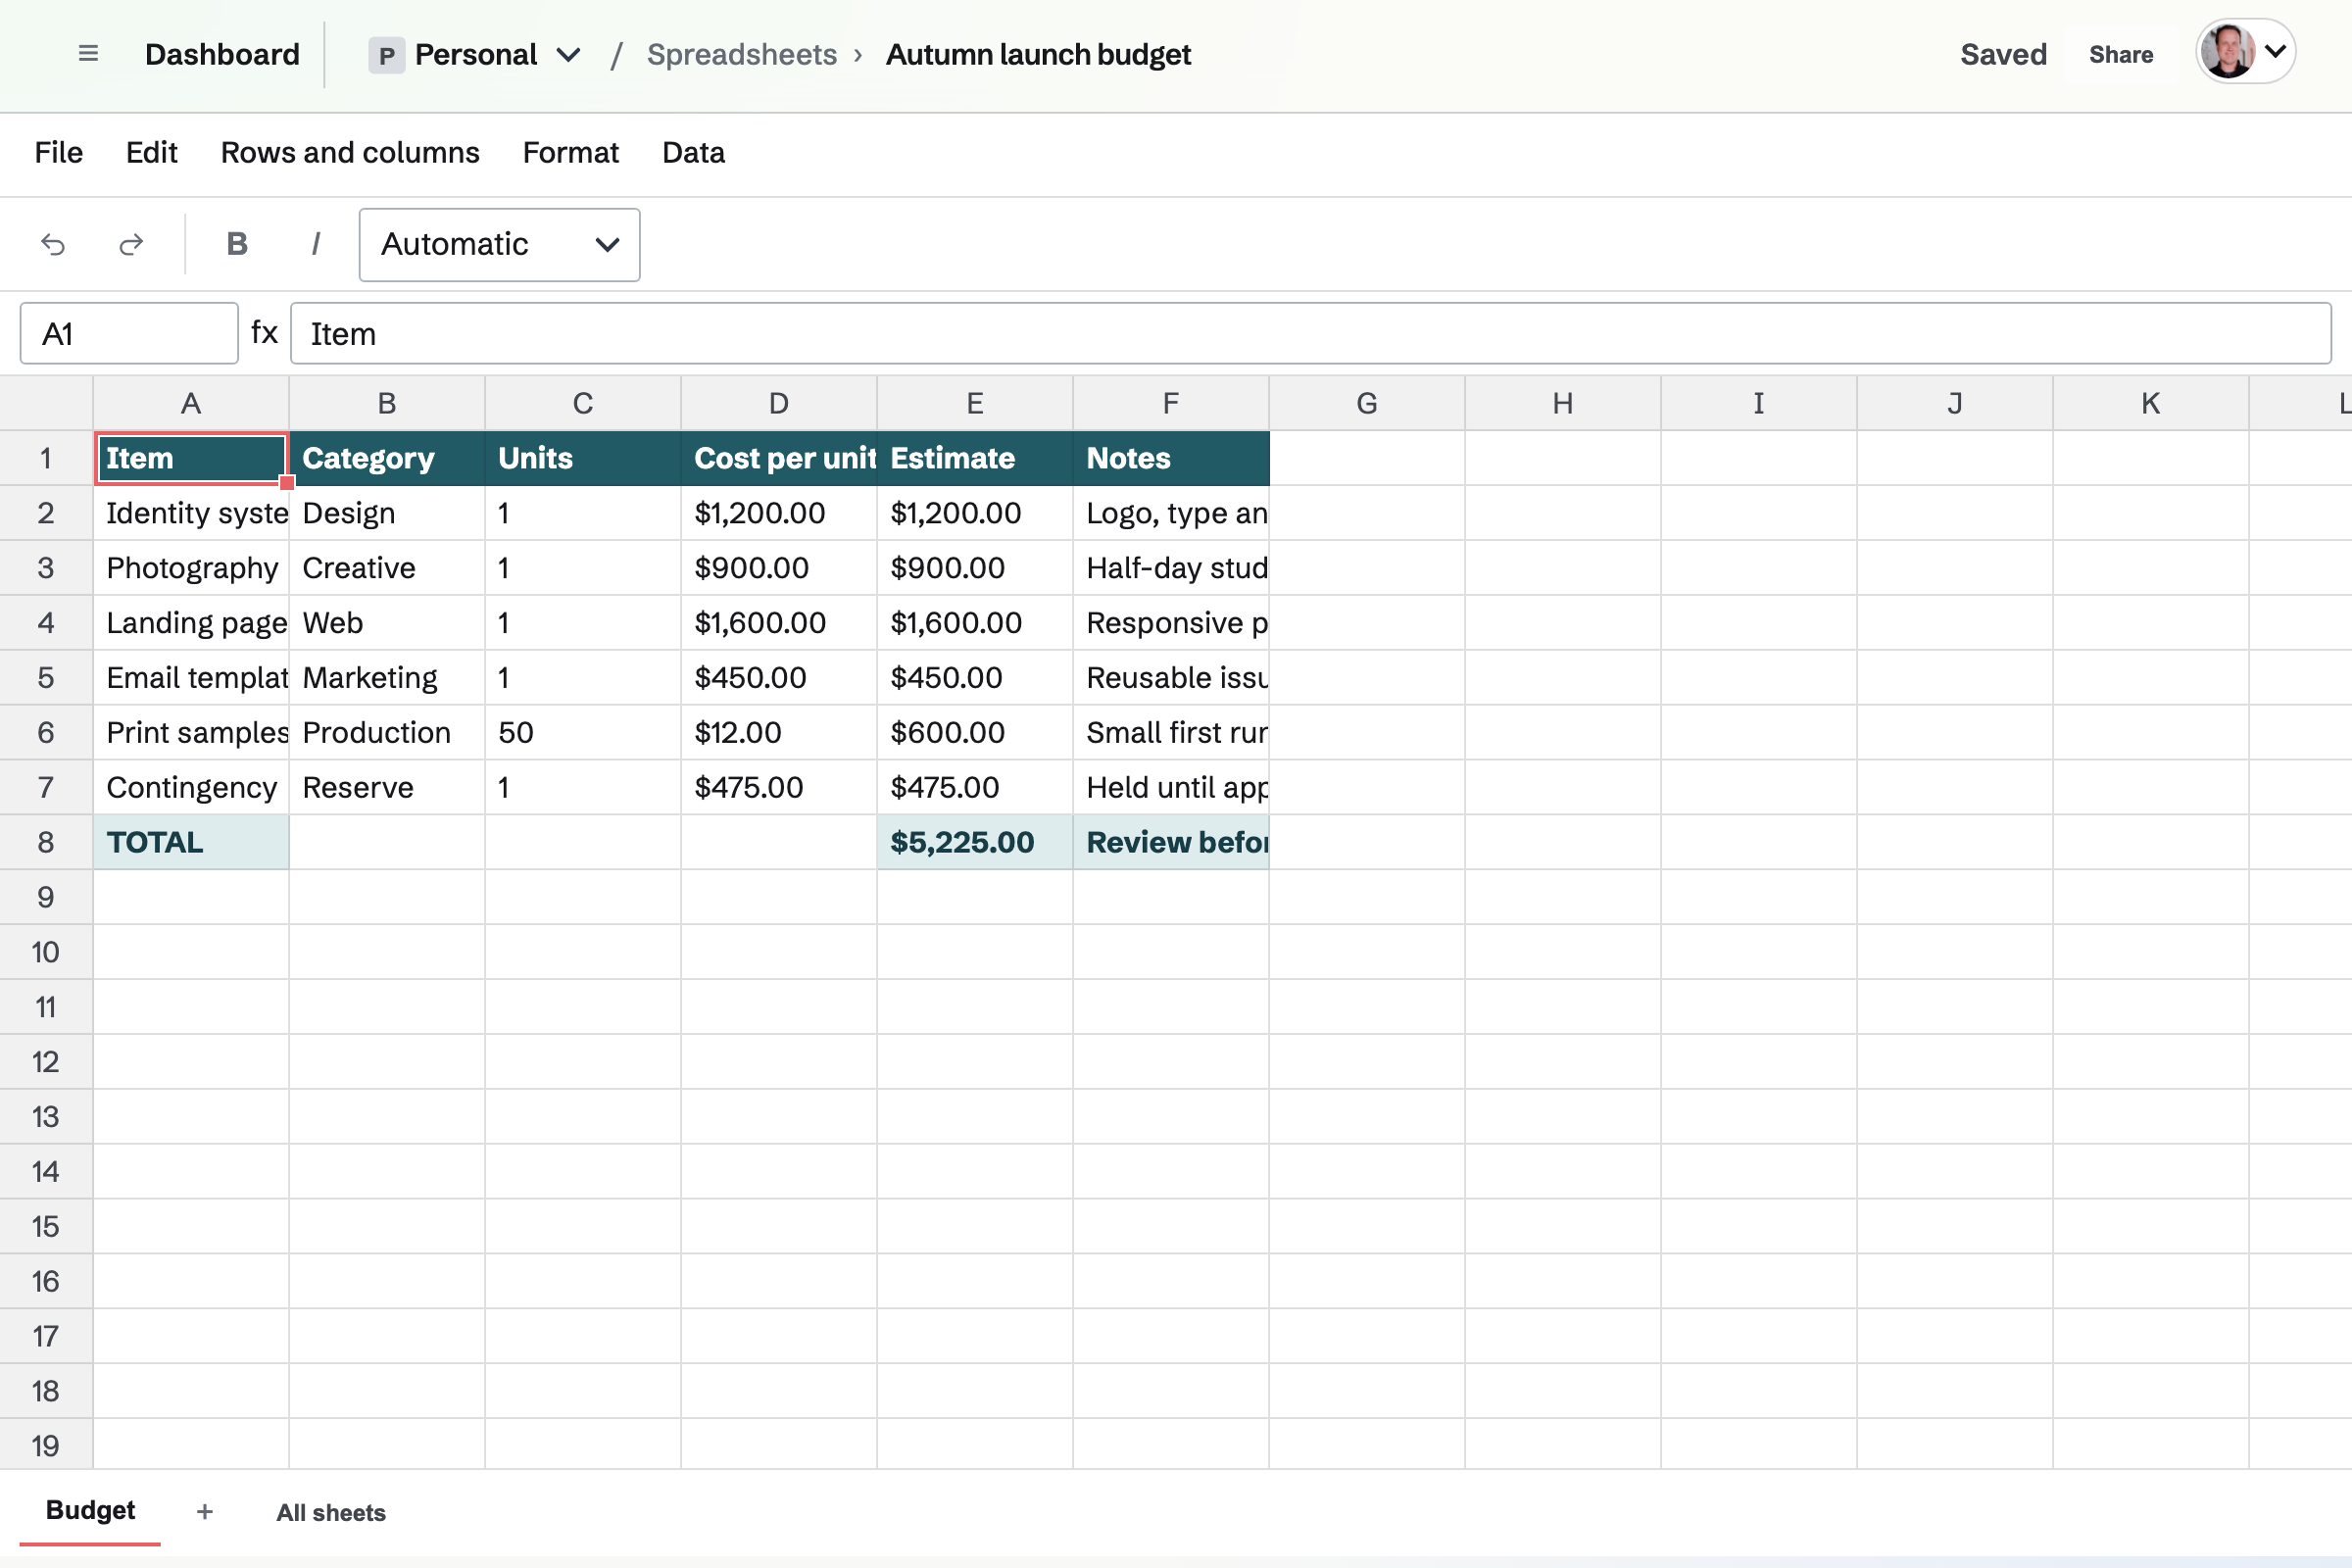The image size is (2352, 1568).
Task: Select the Marketing category cell
Action: click(x=387, y=677)
